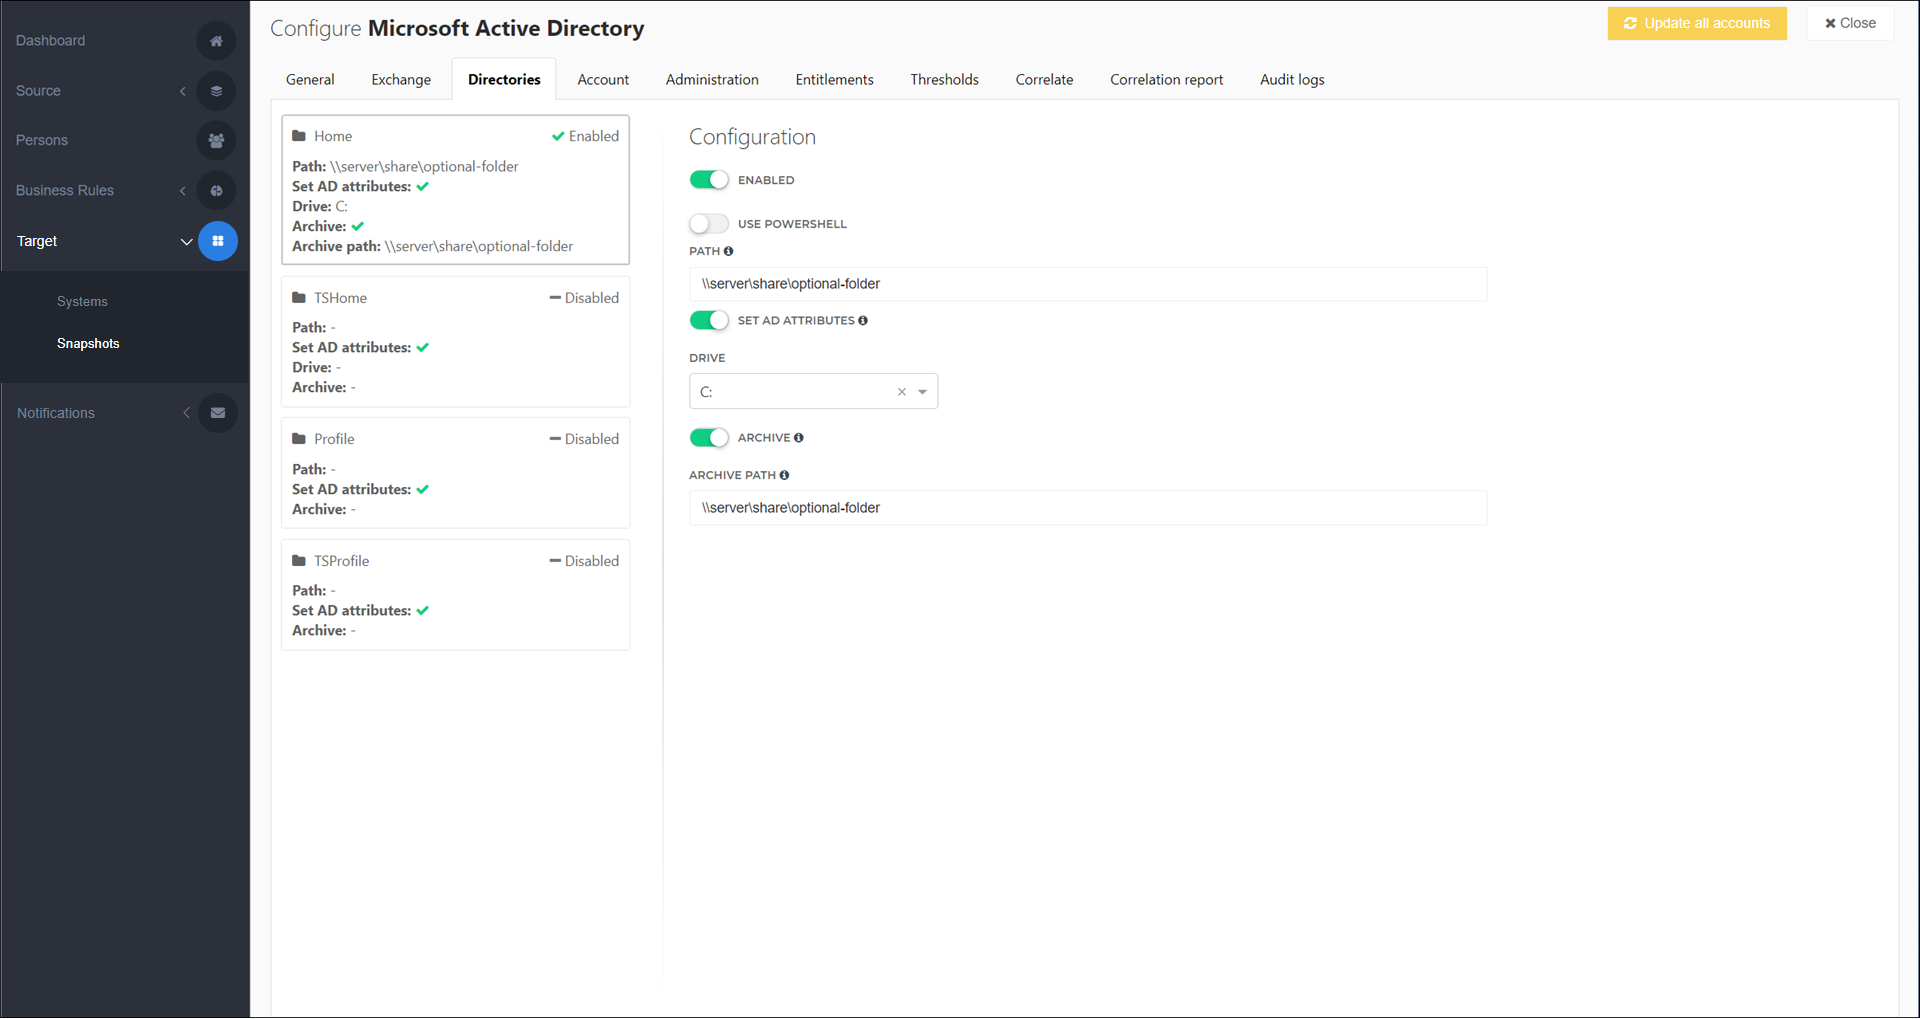Select the Directories tab
The image size is (1920, 1019).
(x=504, y=80)
